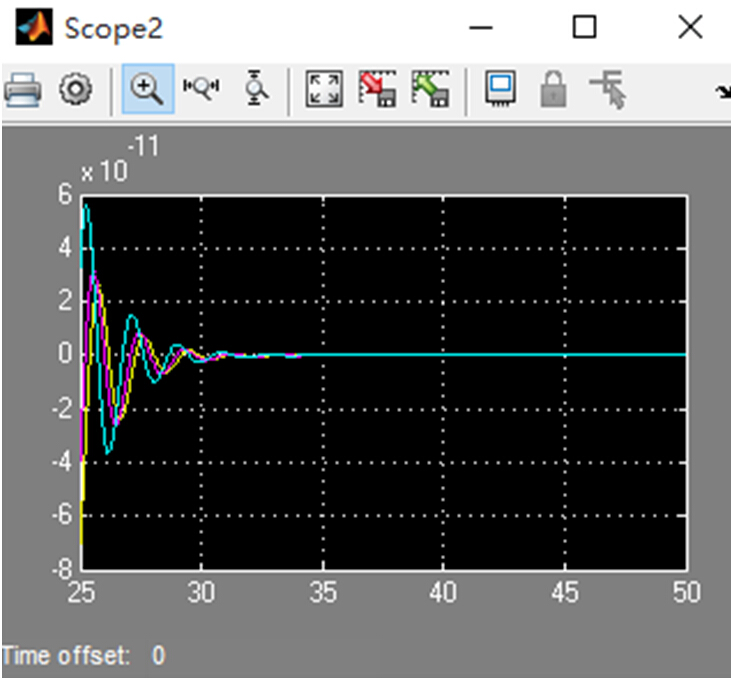731x679 pixels.
Task: Click the x-axis tick label 35
Action: pos(323,592)
